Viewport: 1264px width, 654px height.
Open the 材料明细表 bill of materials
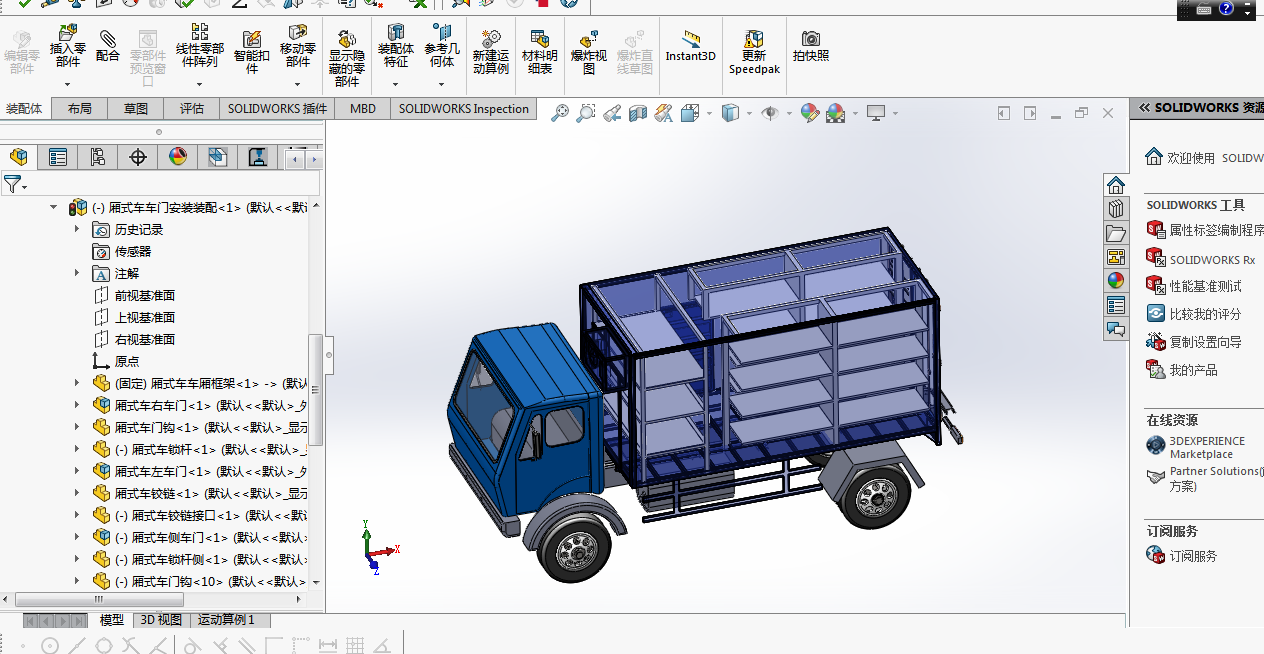pos(540,52)
